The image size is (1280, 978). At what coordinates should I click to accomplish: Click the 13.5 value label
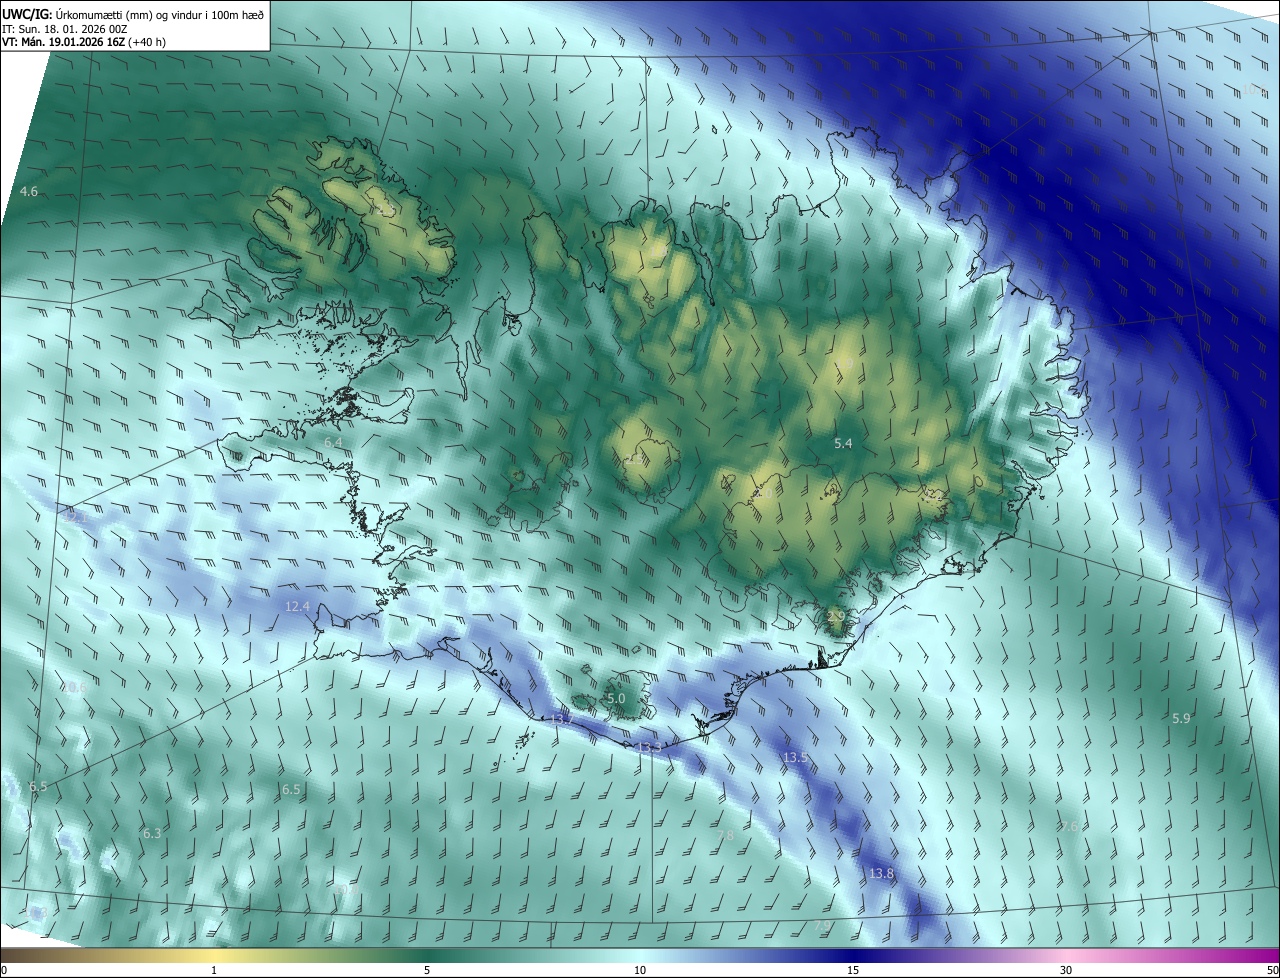tap(795, 758)
